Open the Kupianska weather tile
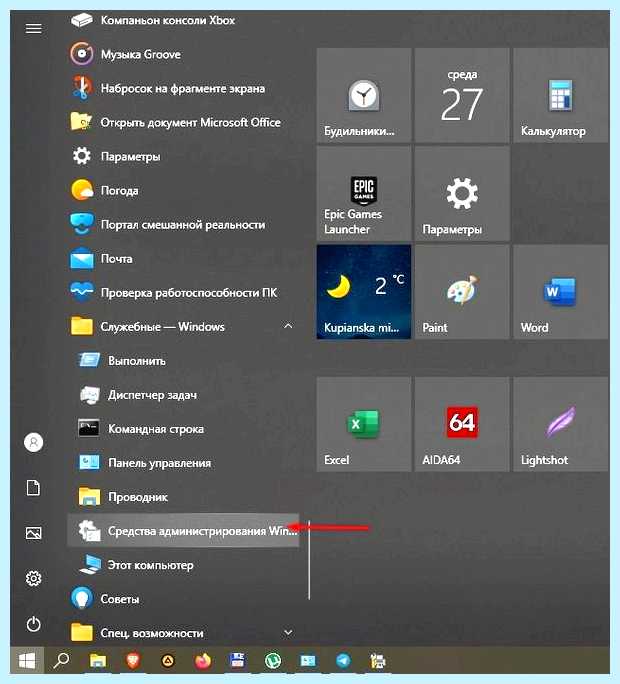 click(364, 292)
